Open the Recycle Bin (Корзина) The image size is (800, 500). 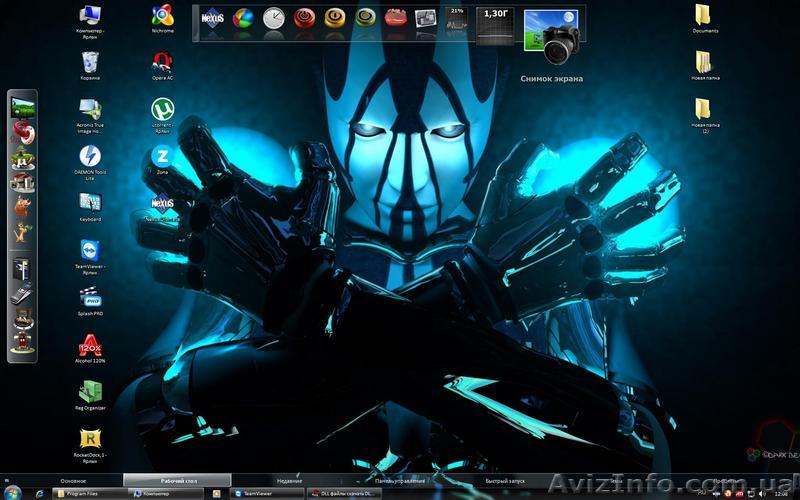pos(90,62)
